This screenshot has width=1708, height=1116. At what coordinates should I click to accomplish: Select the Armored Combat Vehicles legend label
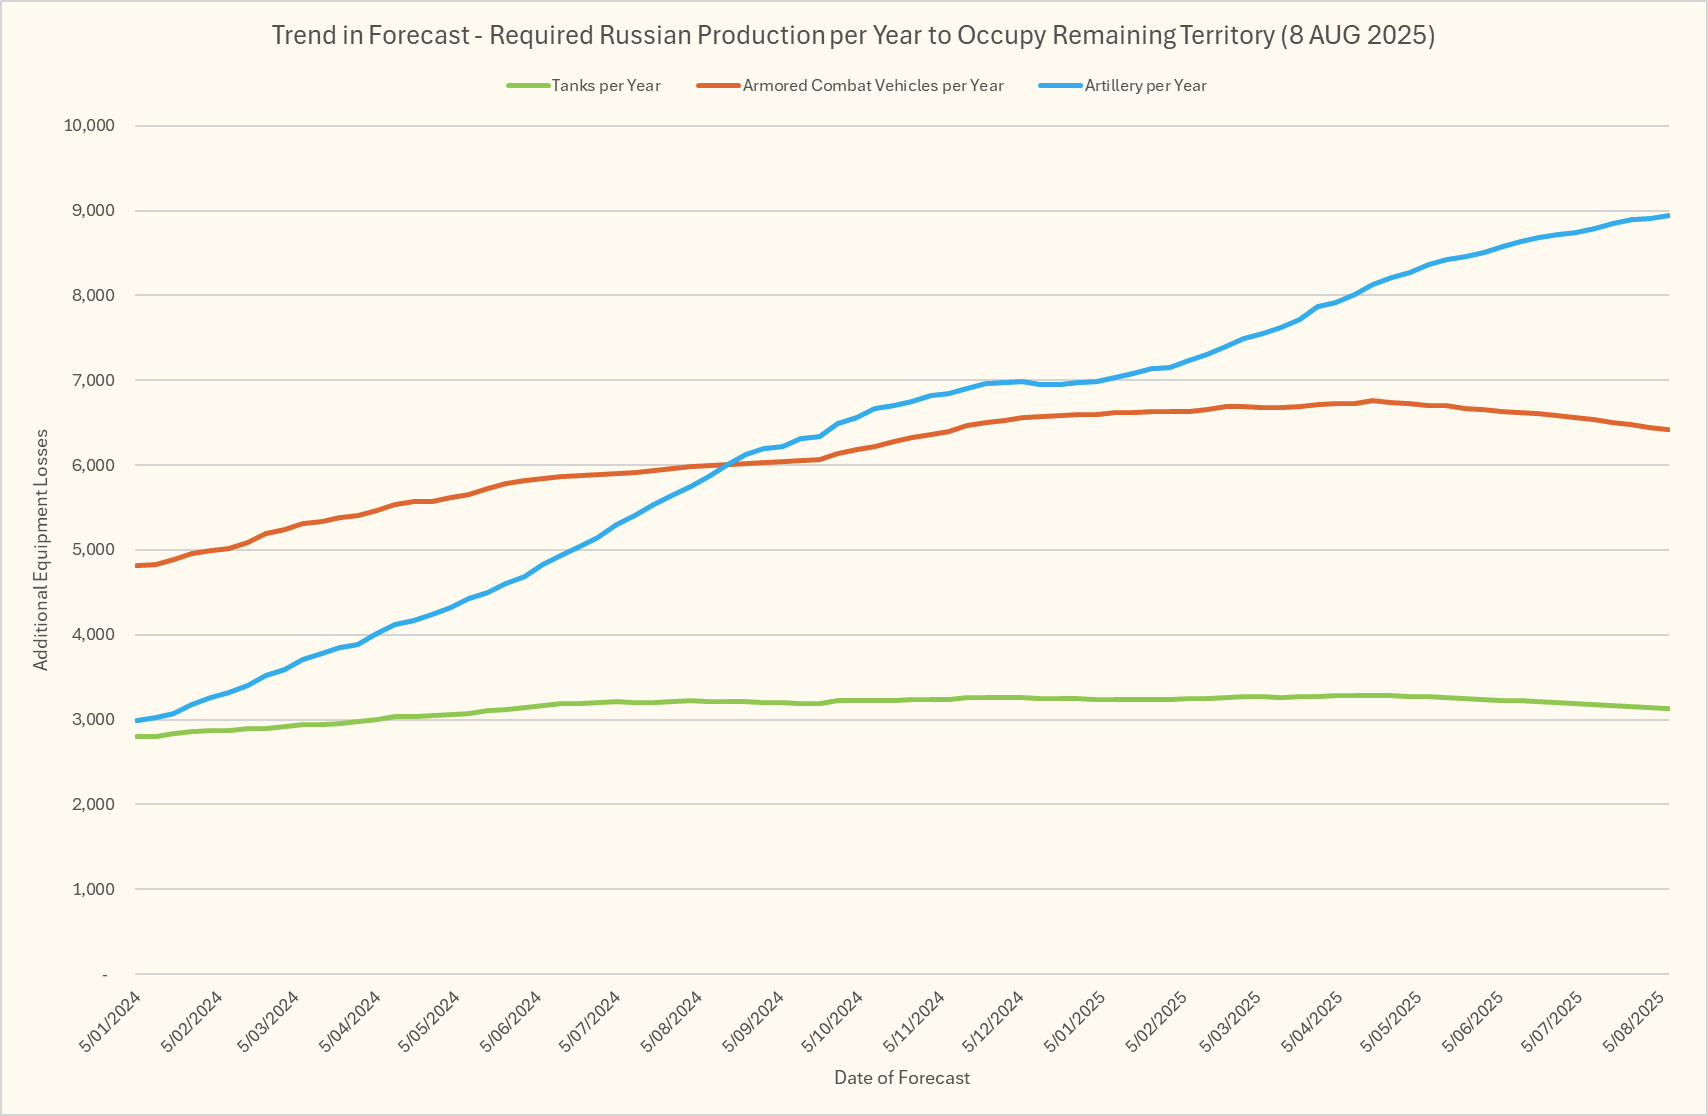pos(873,86)
